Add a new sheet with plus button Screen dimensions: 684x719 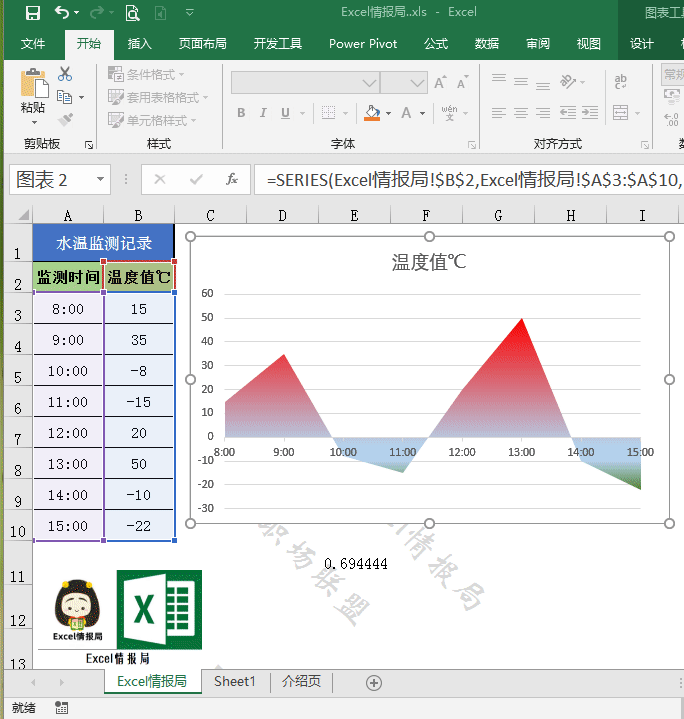tap(374, 683)
